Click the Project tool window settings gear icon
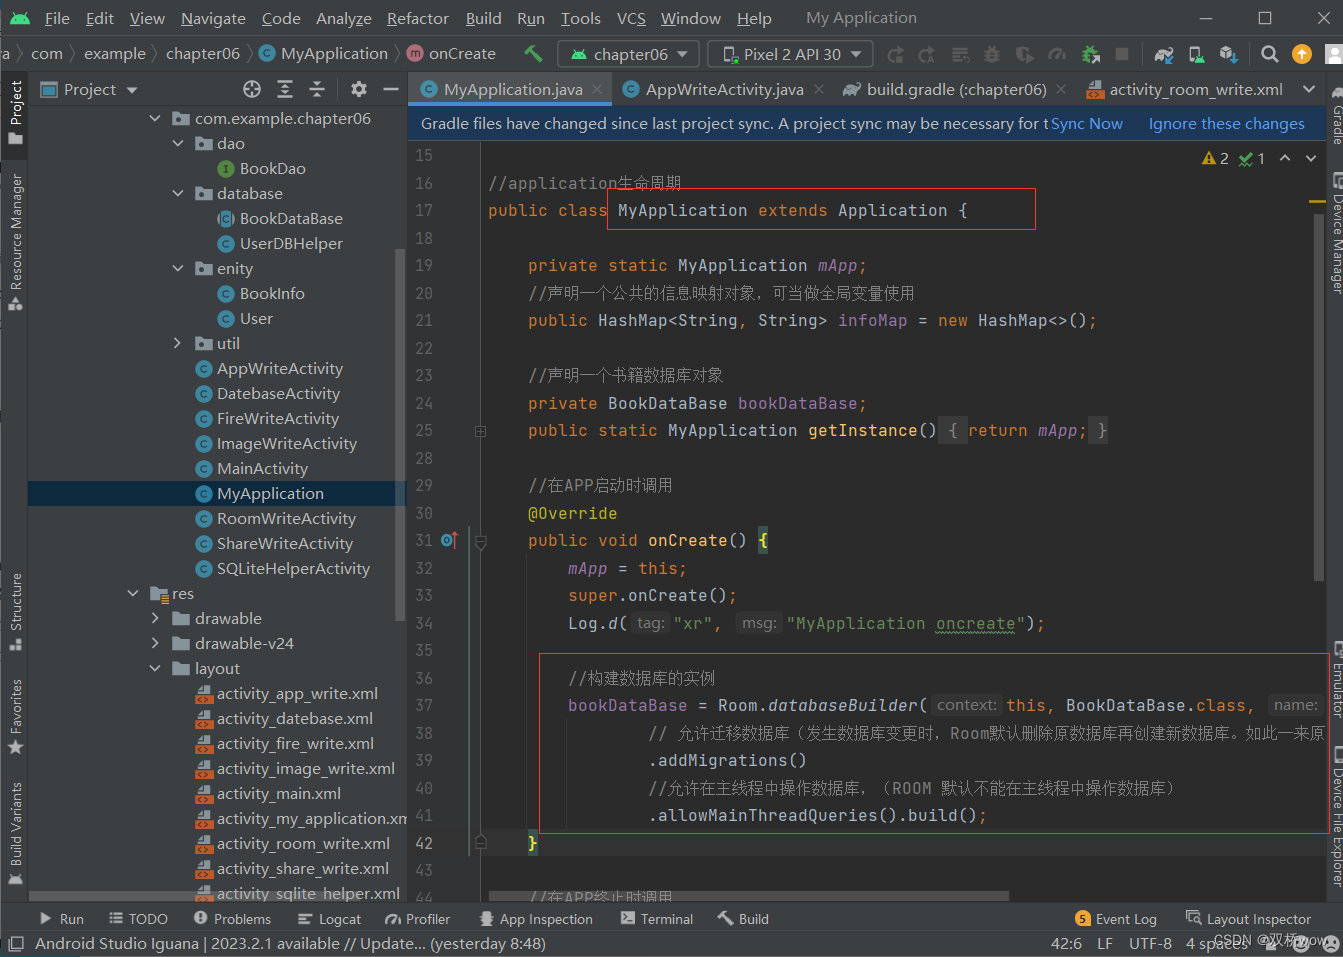 coord(358,88)
